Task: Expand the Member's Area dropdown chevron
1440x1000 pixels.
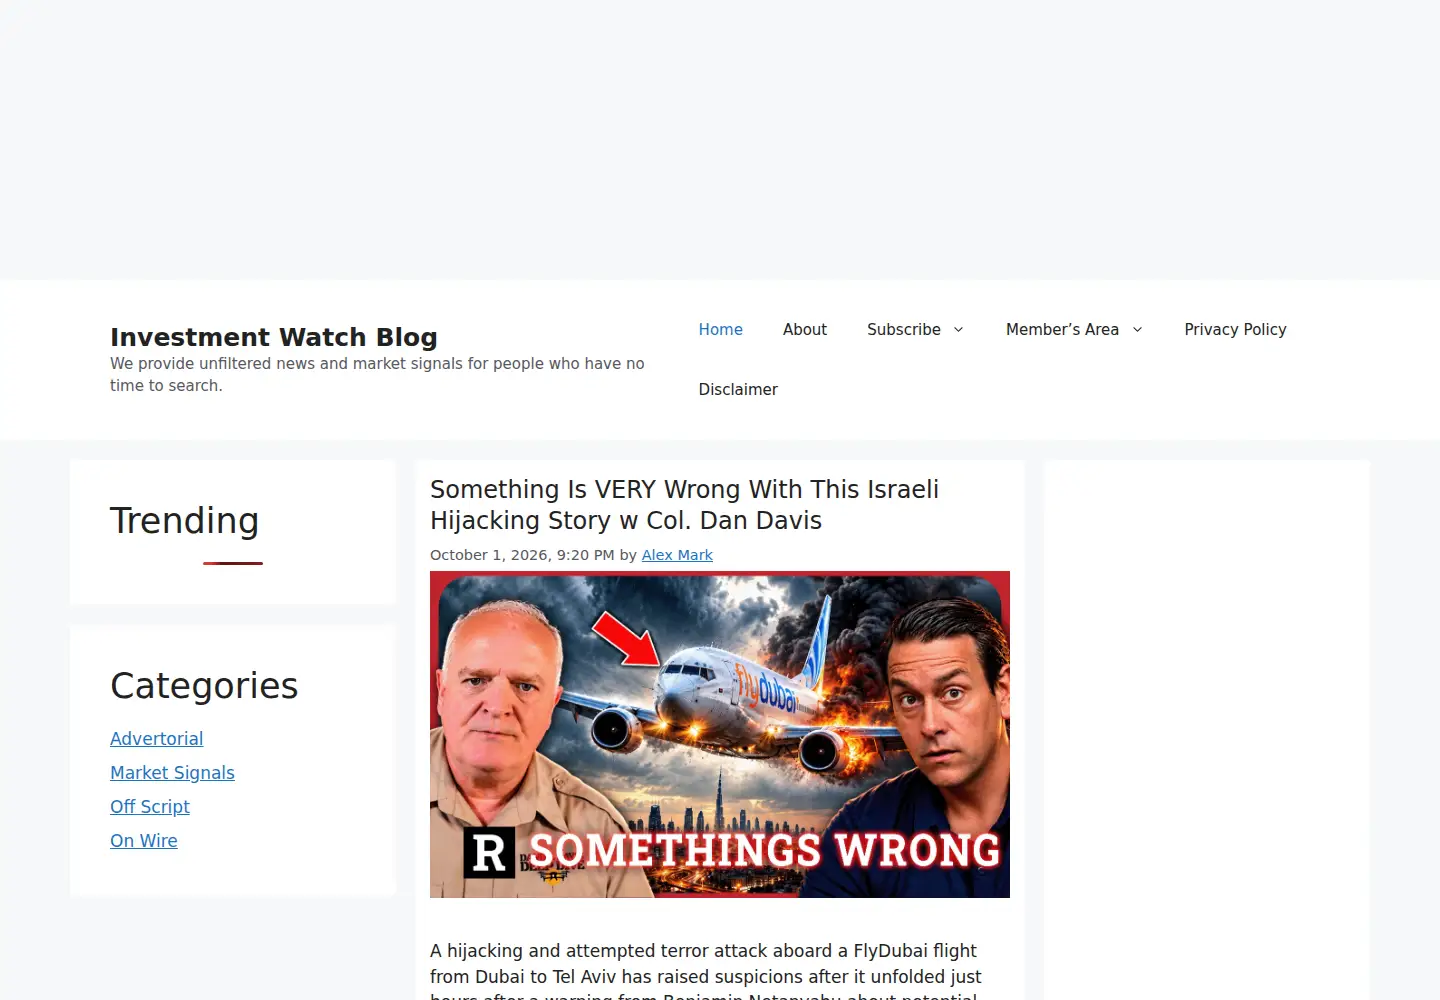Action: 1137,329
